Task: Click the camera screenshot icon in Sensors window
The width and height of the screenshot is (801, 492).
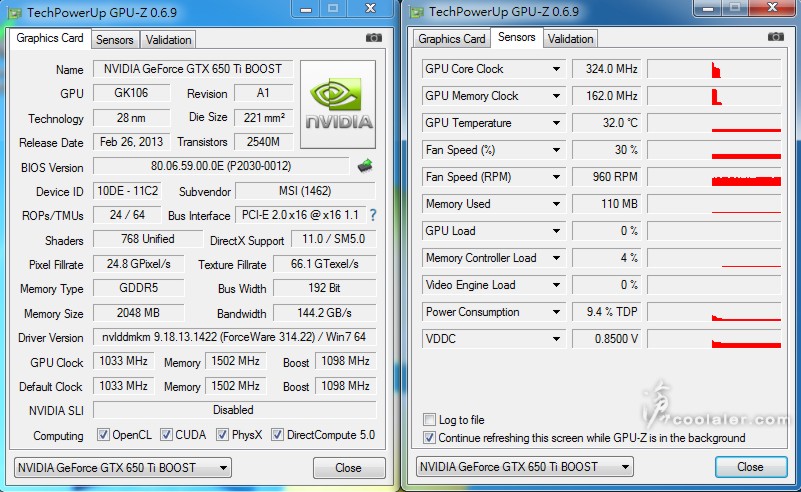Action: click(775, 37)
